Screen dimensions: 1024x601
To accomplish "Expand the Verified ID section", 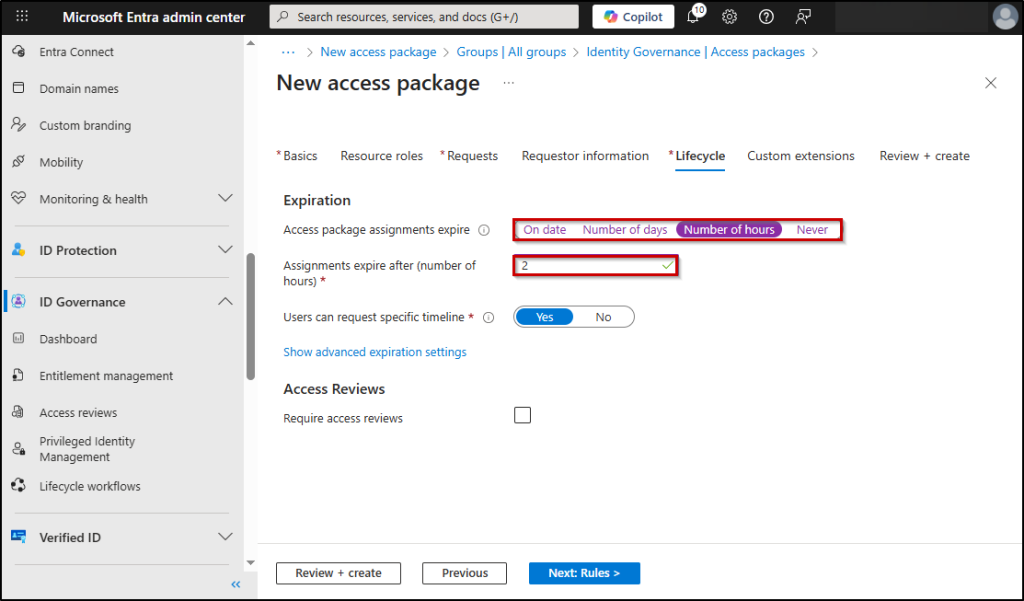I will pos(225,537).
